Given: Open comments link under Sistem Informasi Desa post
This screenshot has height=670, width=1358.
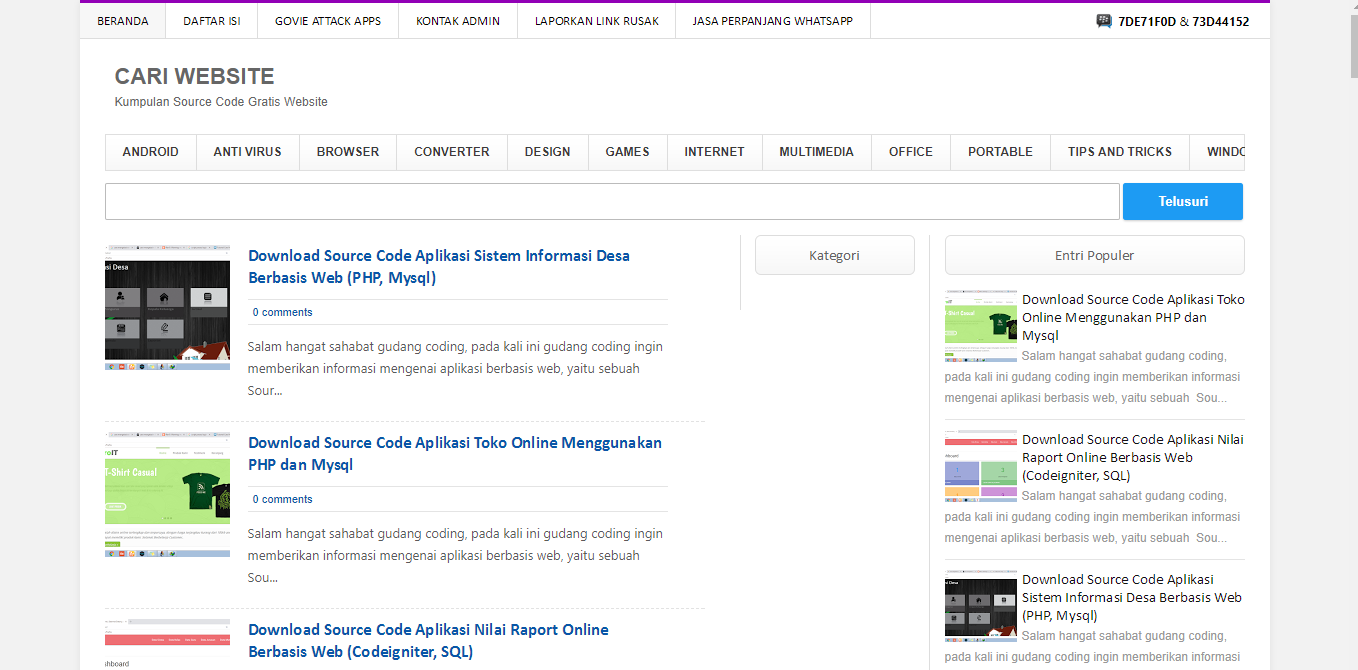Looking at the screenshot, I should (x=282, y=312).
